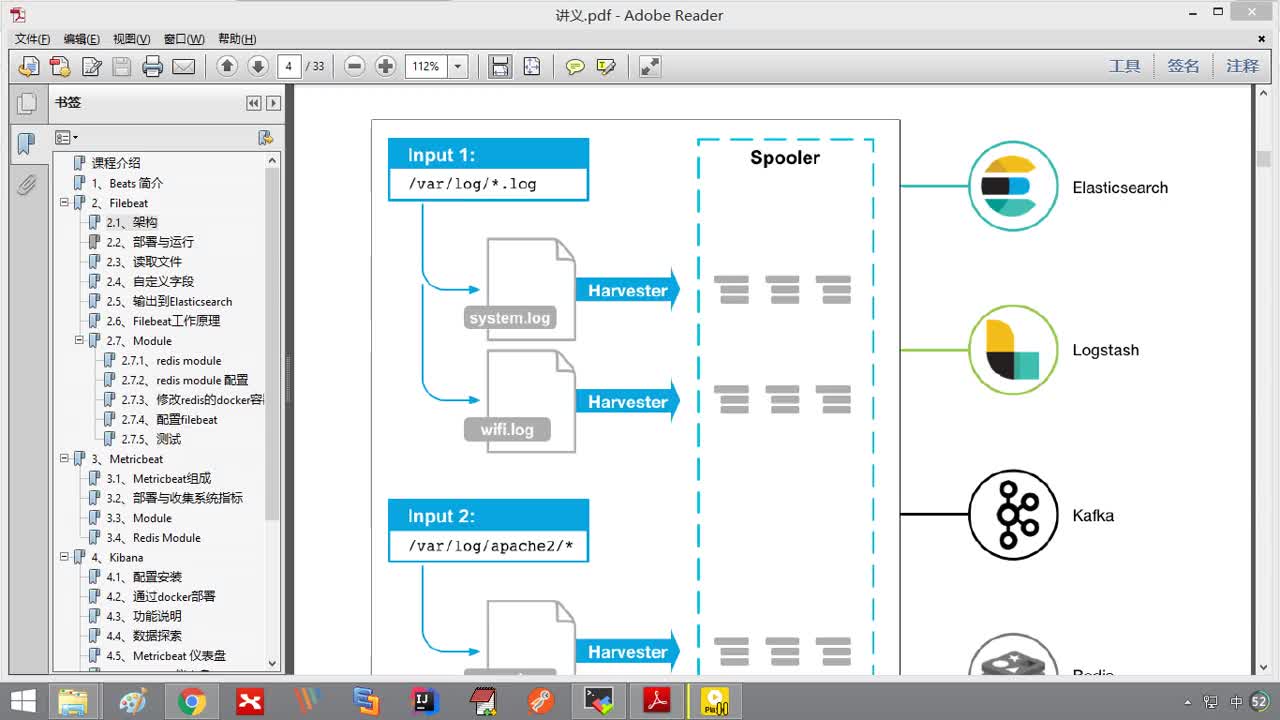Viewport: 1280px width, 720px height.
Task: Open the 注释 pane
Action: 1243,66
